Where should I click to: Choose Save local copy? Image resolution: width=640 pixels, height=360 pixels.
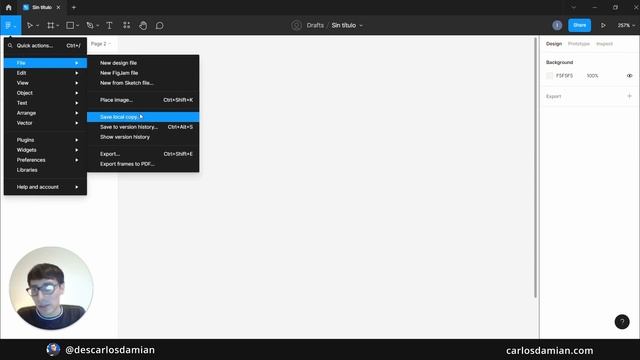(x=143, y=117)
